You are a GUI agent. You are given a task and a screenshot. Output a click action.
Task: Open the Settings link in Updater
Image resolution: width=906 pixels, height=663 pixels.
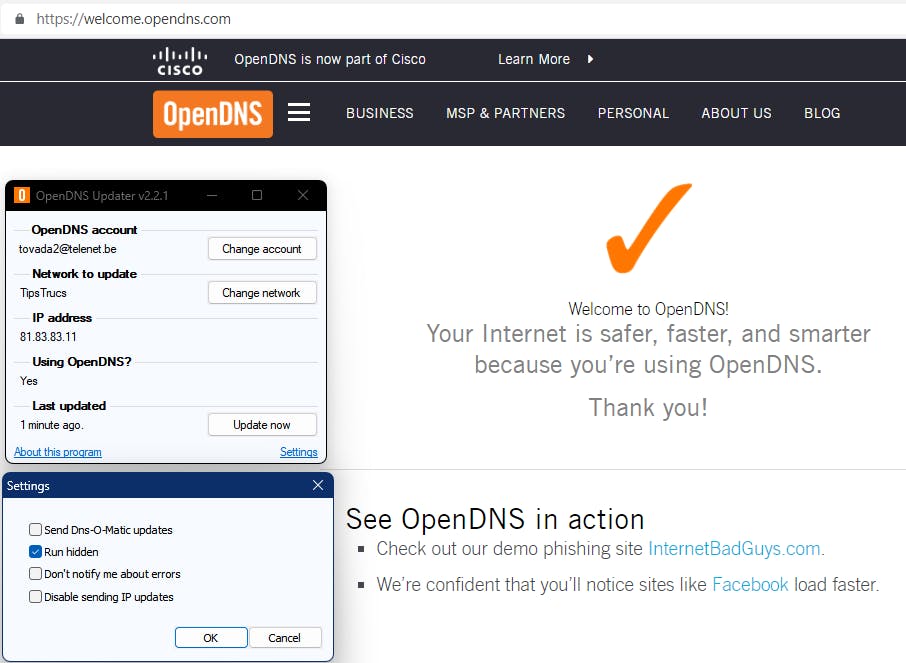pyautogui.click(x=299, y=452)
